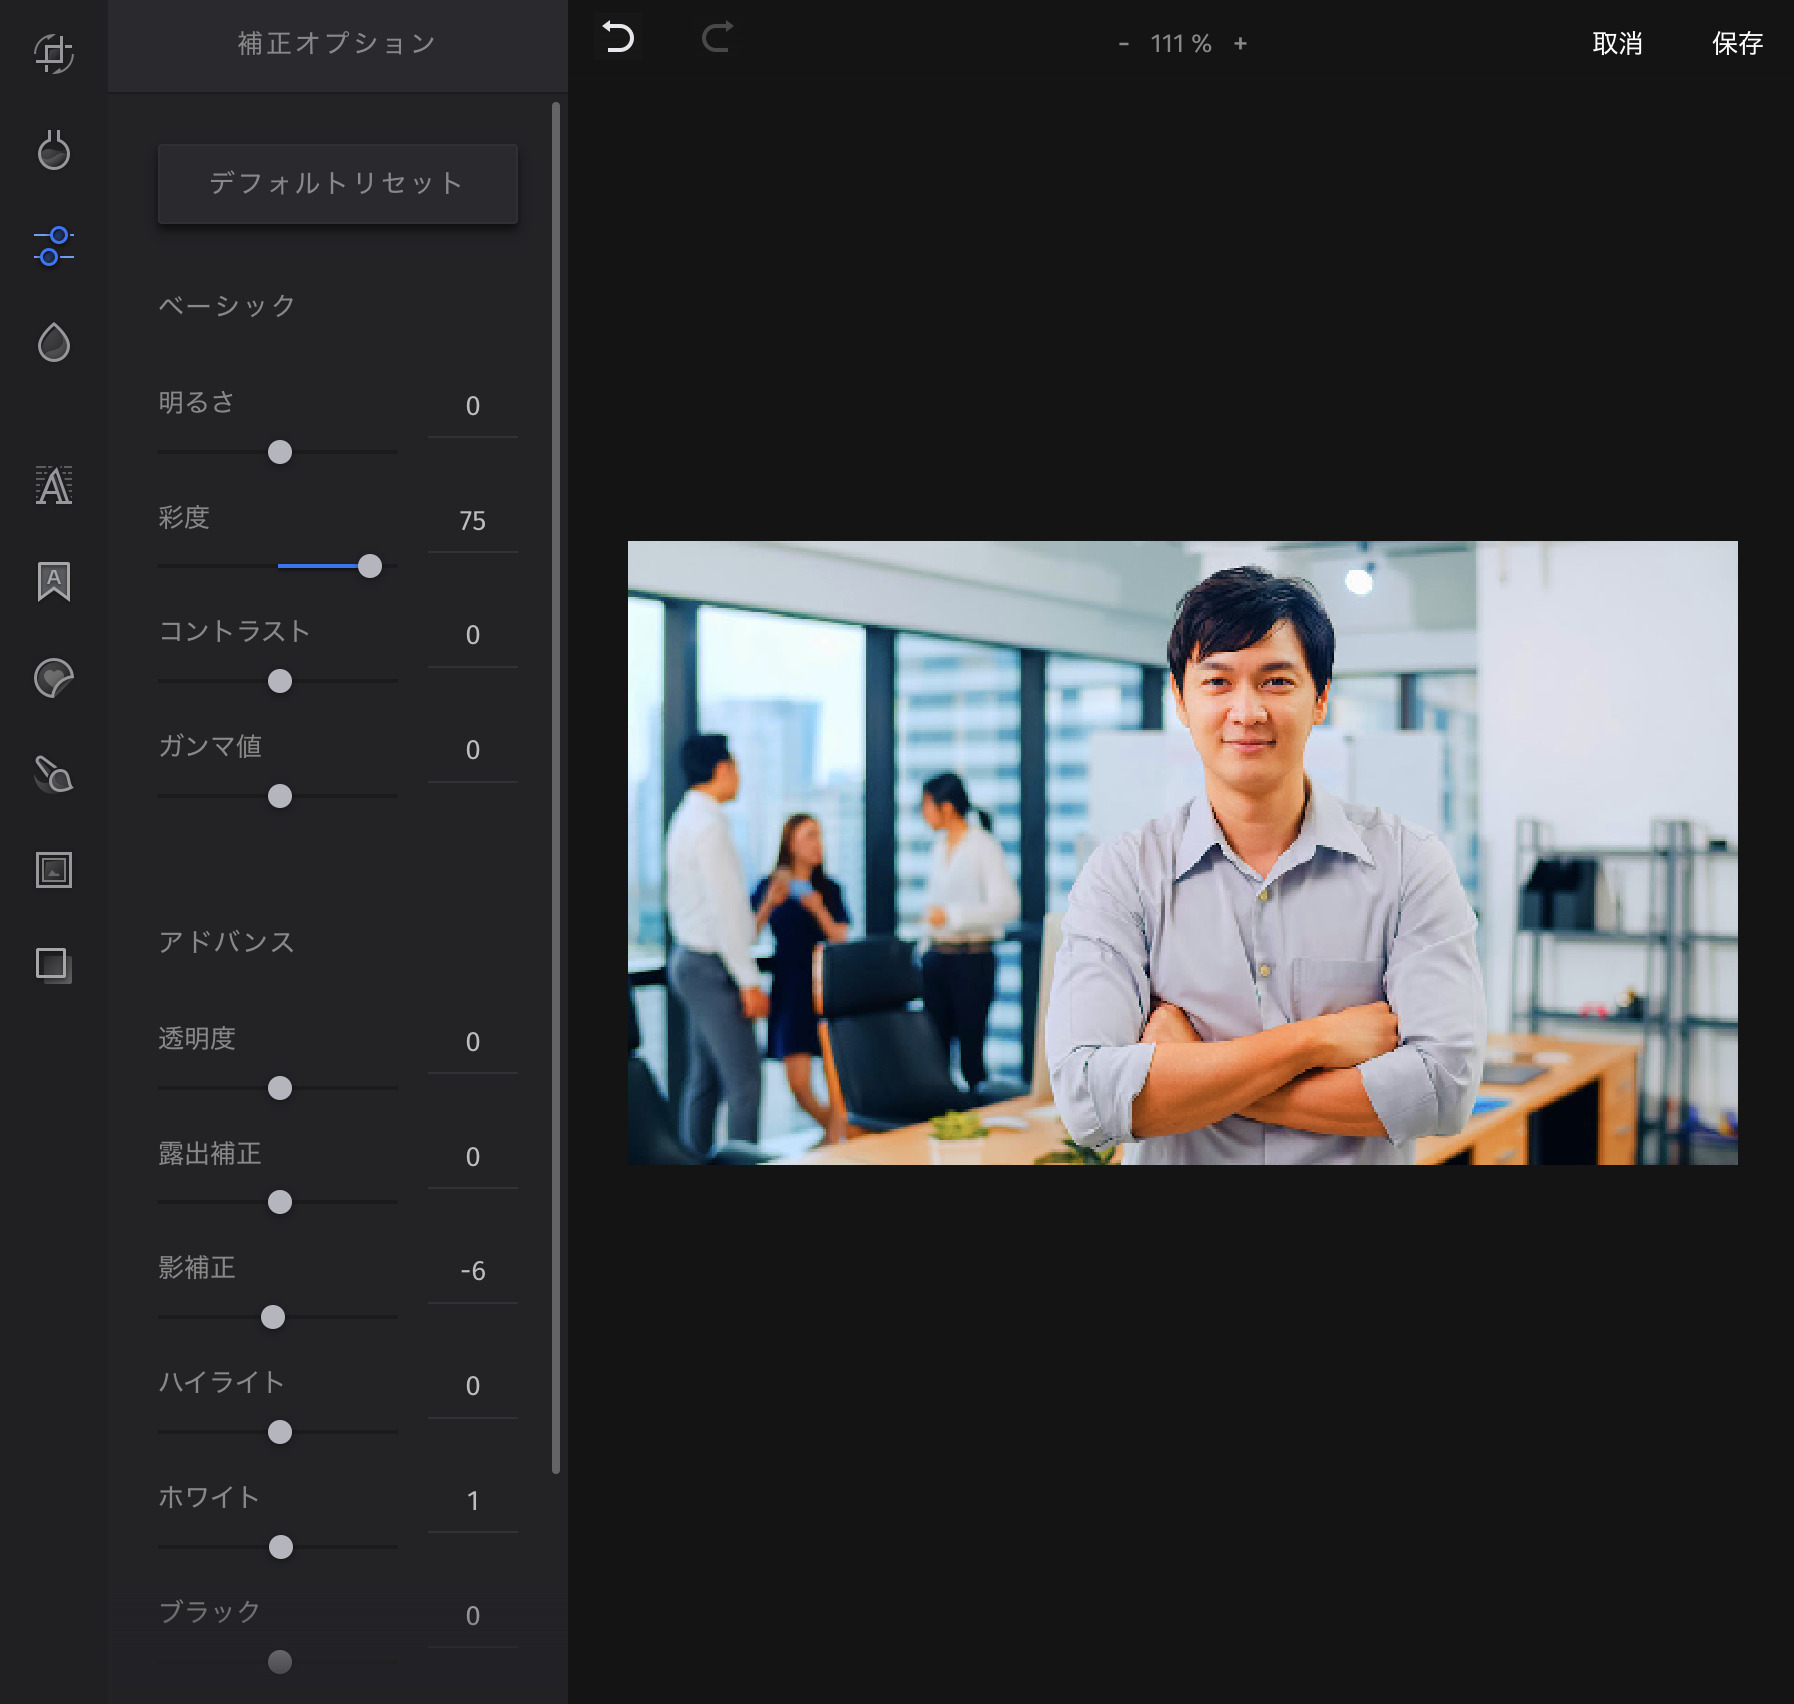Screen dimensions: 1794x1704
Task: Click the redo arrow
Action: (x=717, y=38)
